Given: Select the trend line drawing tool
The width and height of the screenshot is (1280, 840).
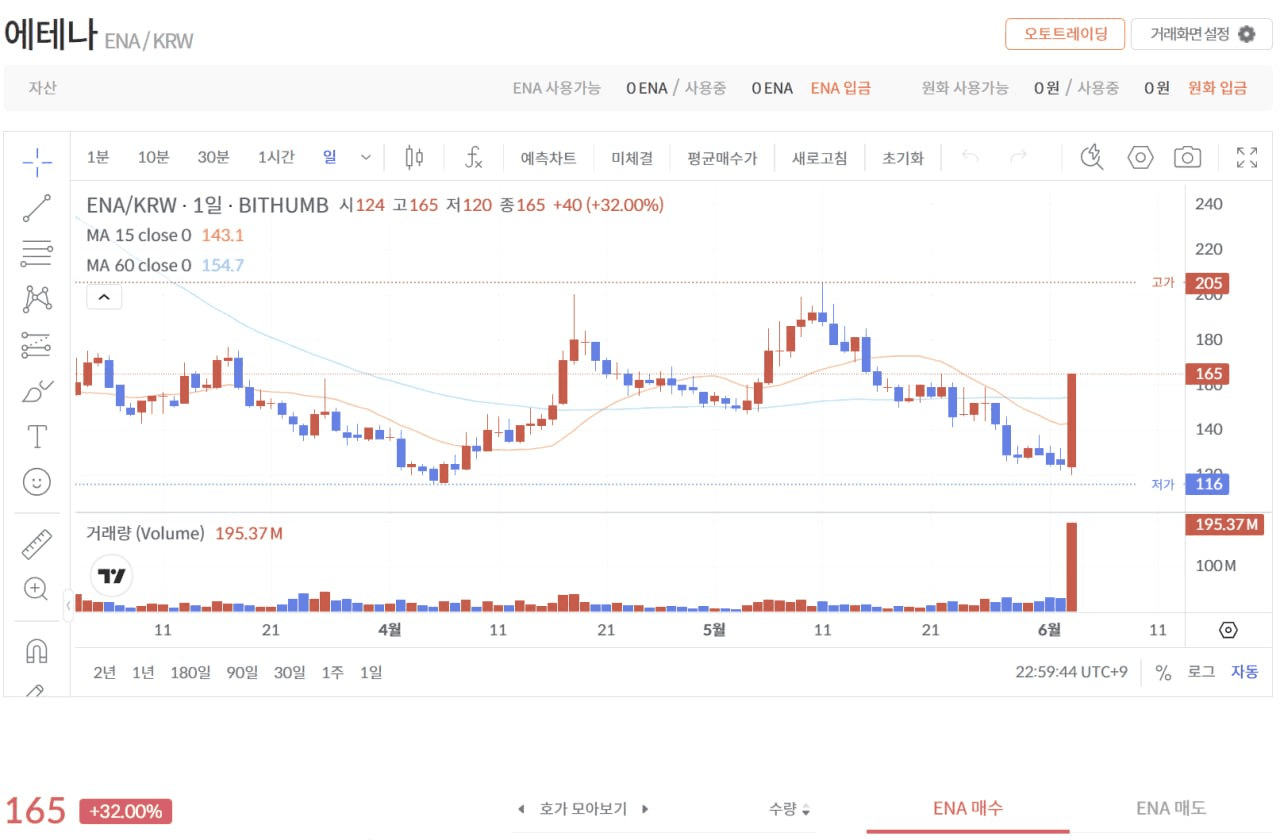Looking at the screenshot, I should [37, 208].
